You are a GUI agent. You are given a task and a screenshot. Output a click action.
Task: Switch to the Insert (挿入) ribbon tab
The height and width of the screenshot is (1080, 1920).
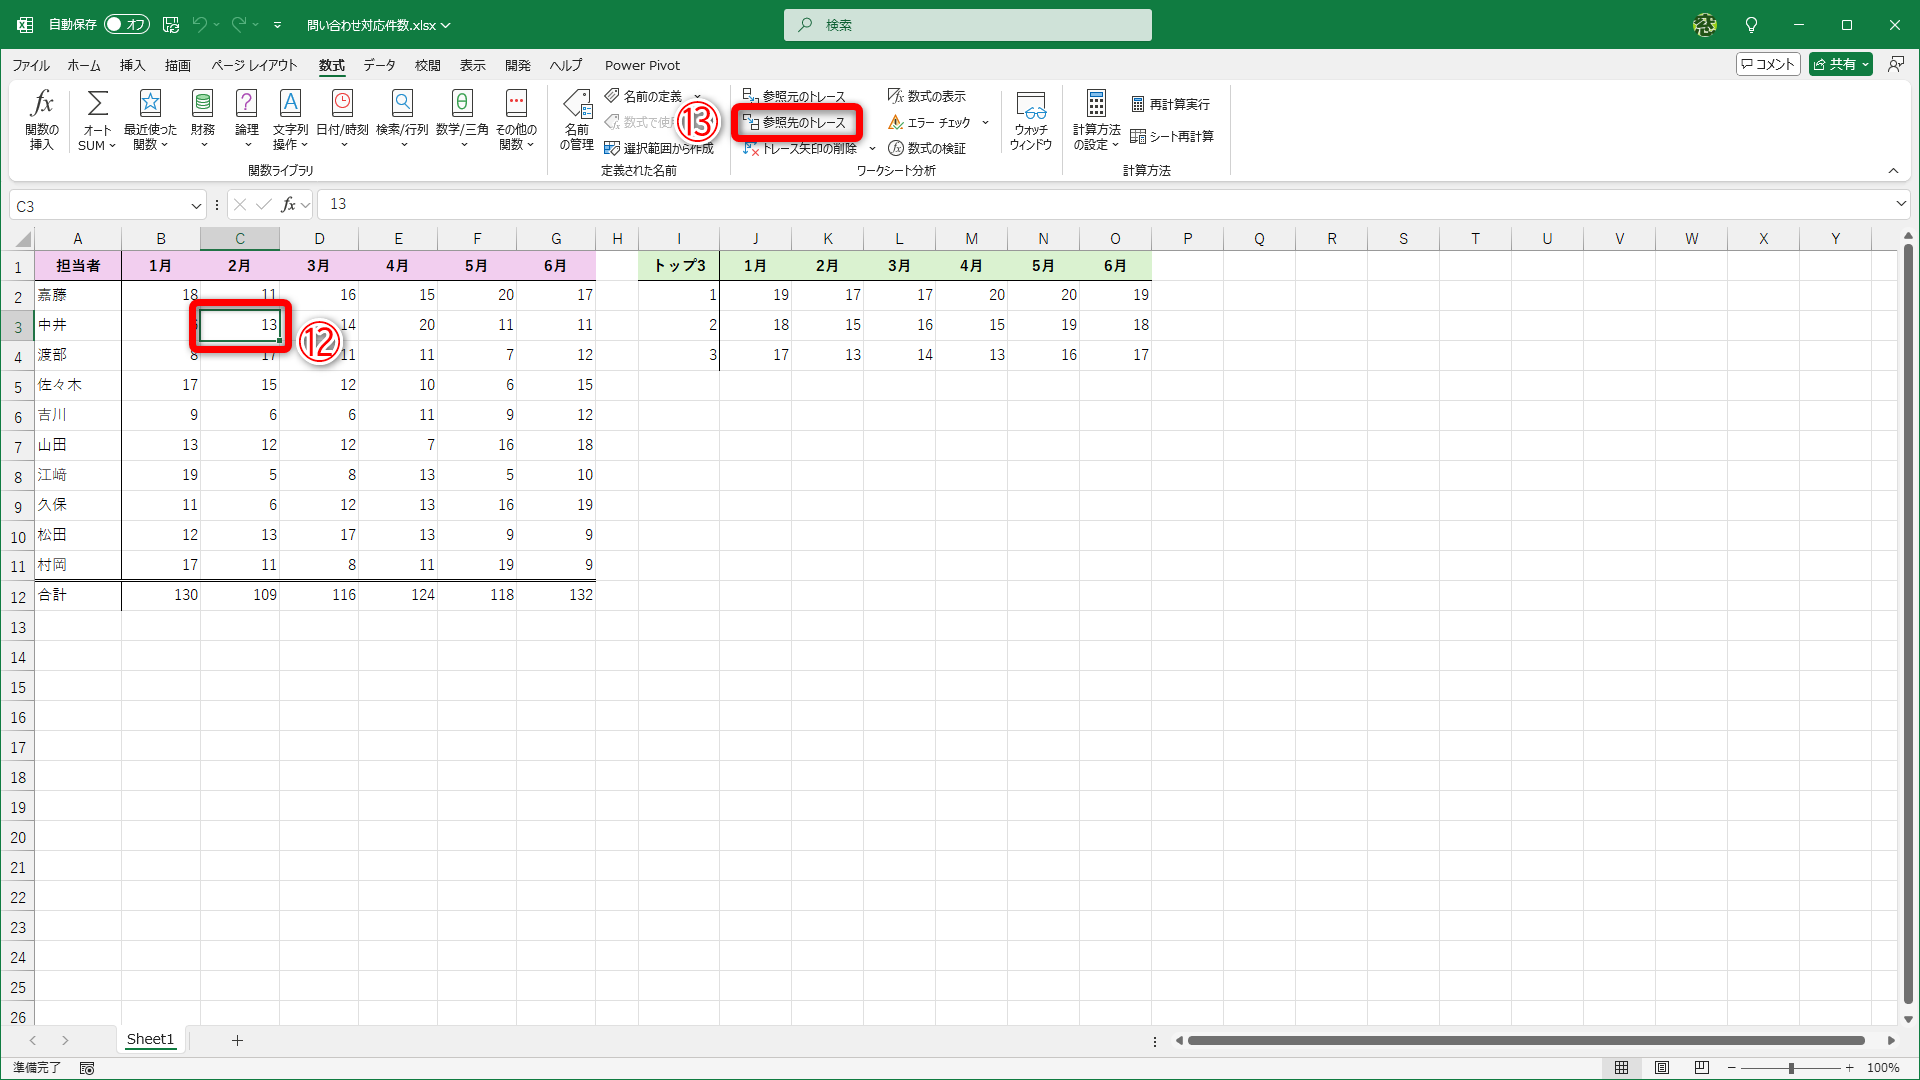click(132, 65)
